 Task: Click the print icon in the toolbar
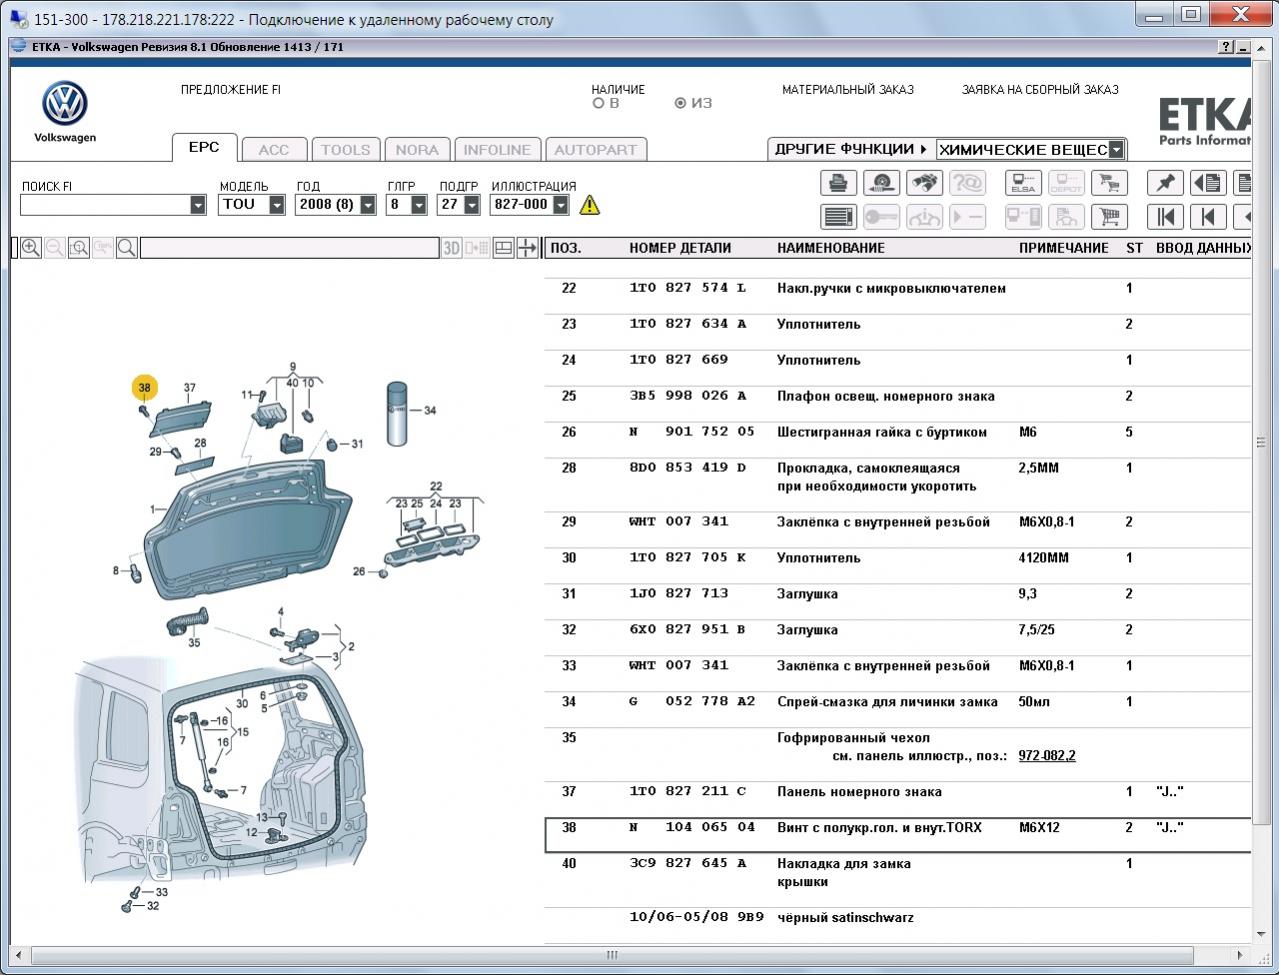(x=838, y=183)
